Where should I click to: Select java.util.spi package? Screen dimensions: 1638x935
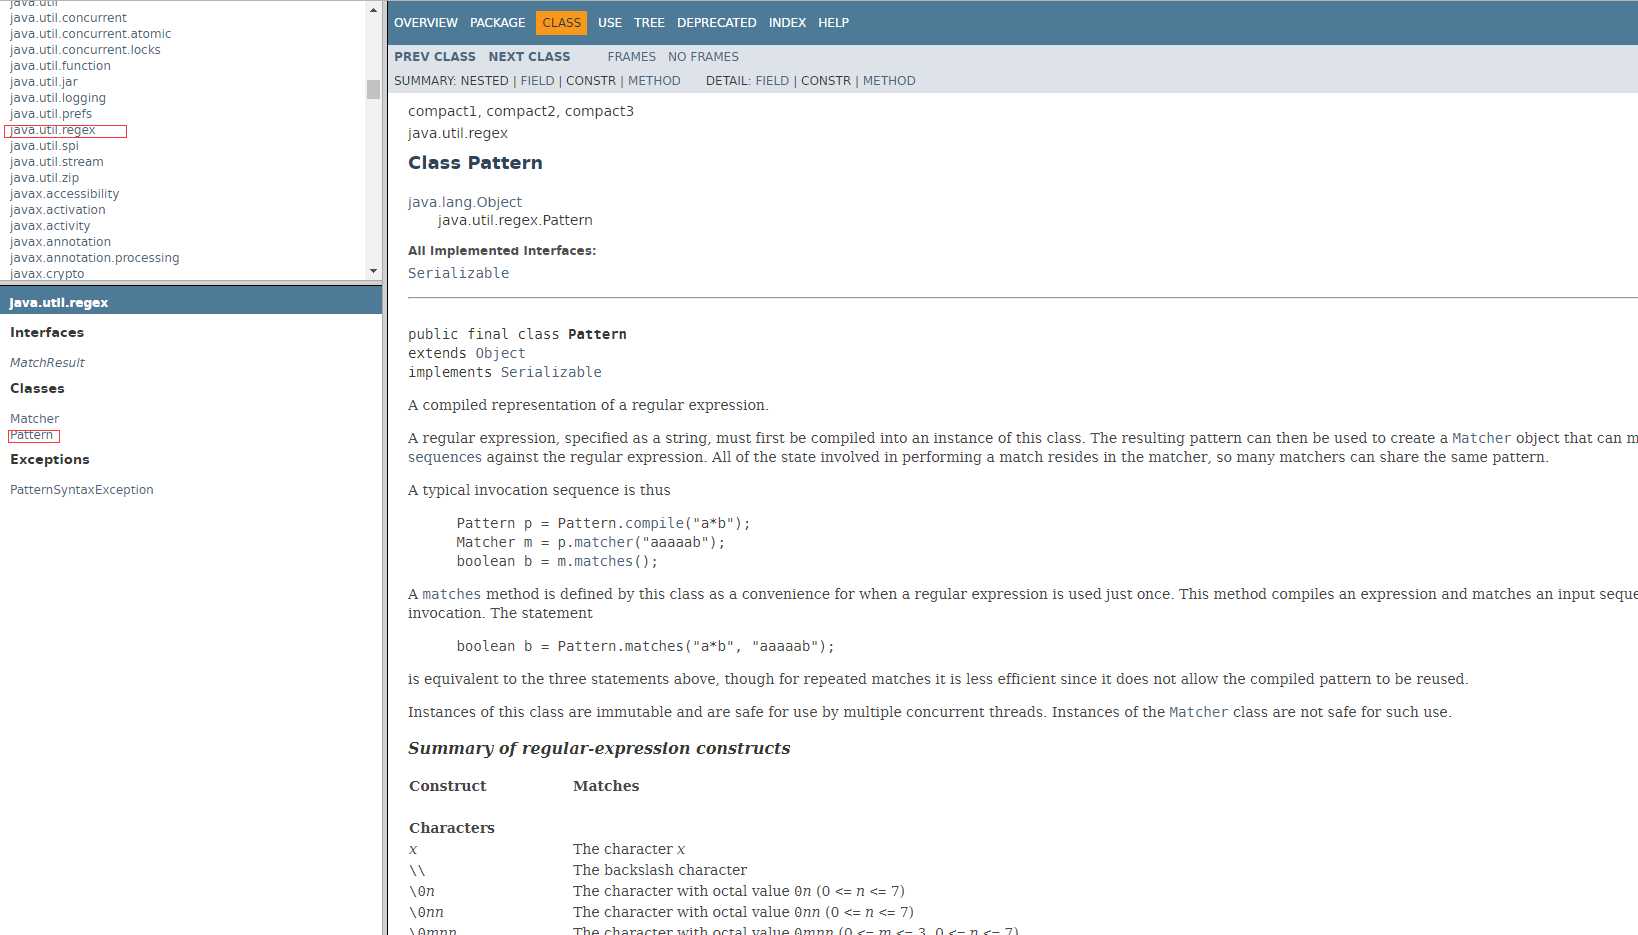coord(44,146)
